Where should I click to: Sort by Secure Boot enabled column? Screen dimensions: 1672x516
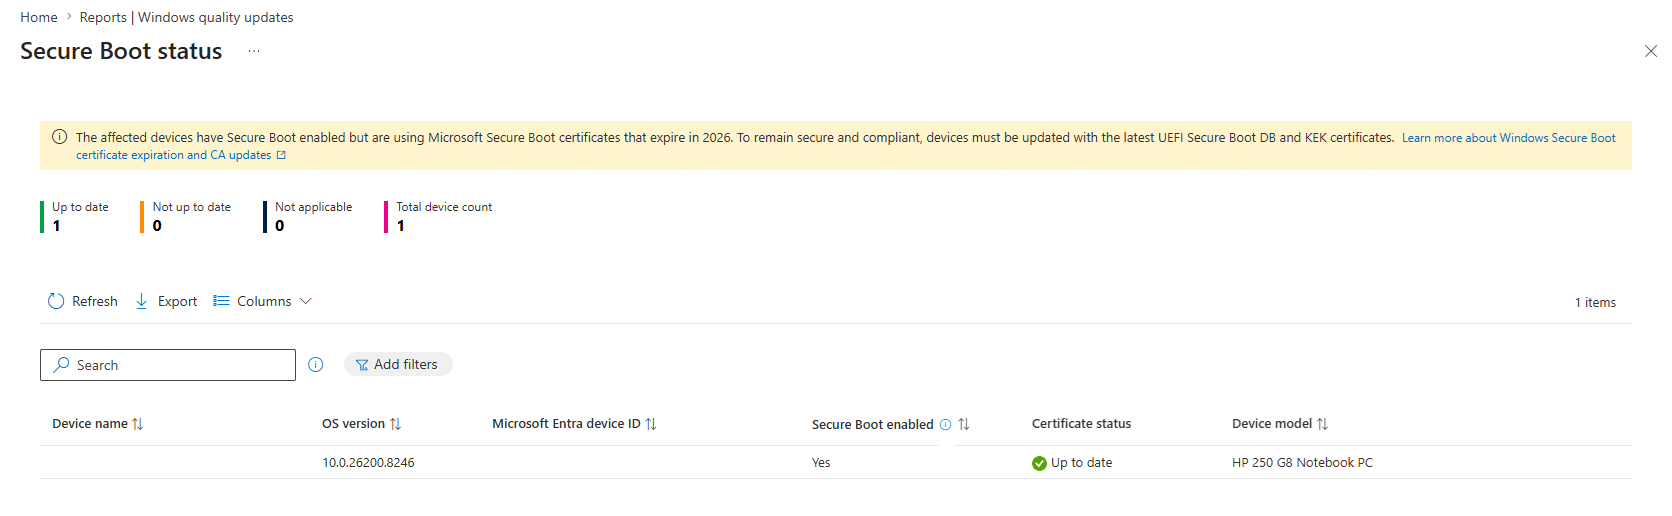[964, 424]
